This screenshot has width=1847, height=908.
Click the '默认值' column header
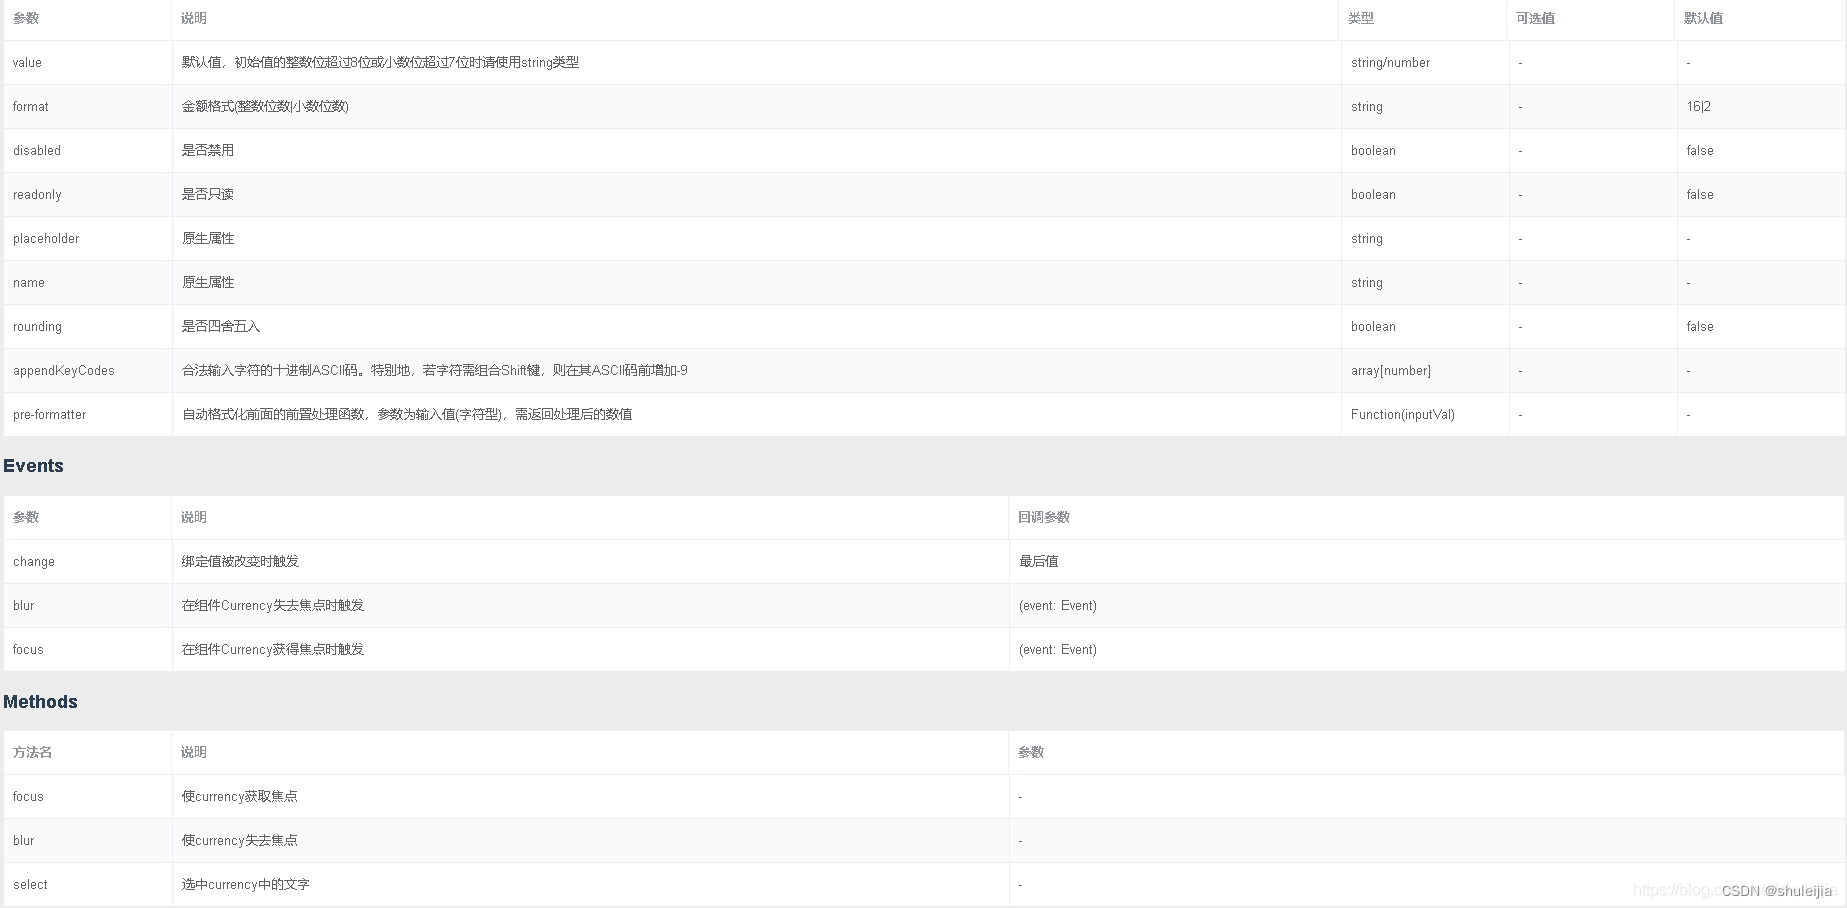(1703, 18)
